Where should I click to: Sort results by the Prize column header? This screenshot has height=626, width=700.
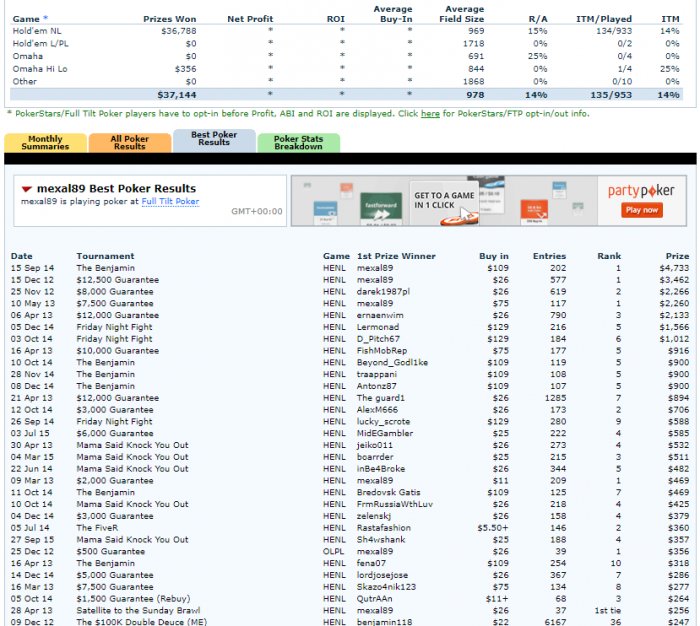click(677, 256)
